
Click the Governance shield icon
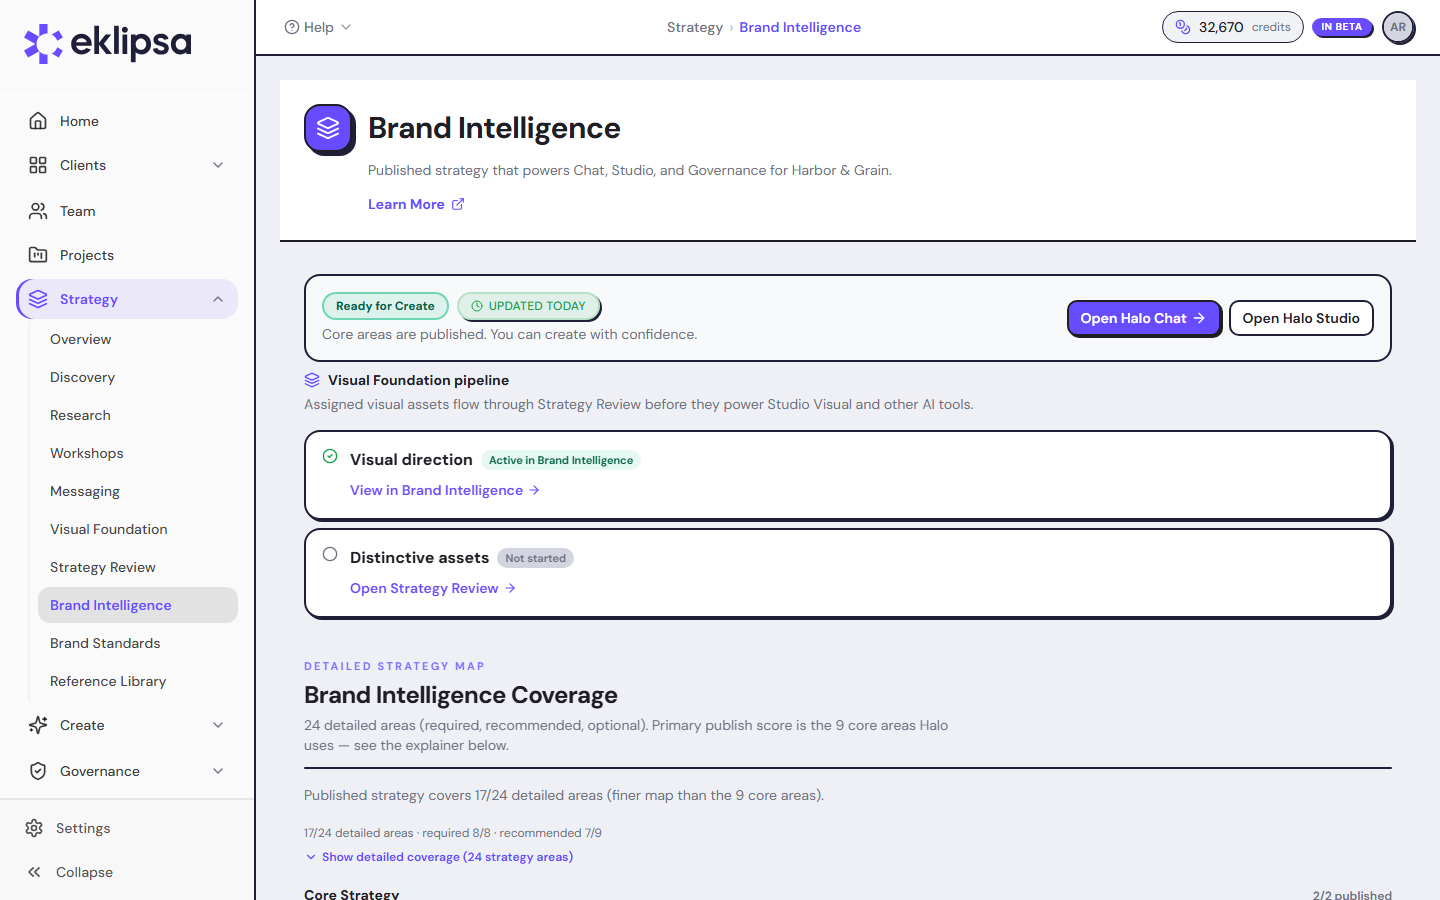(38, 771)
